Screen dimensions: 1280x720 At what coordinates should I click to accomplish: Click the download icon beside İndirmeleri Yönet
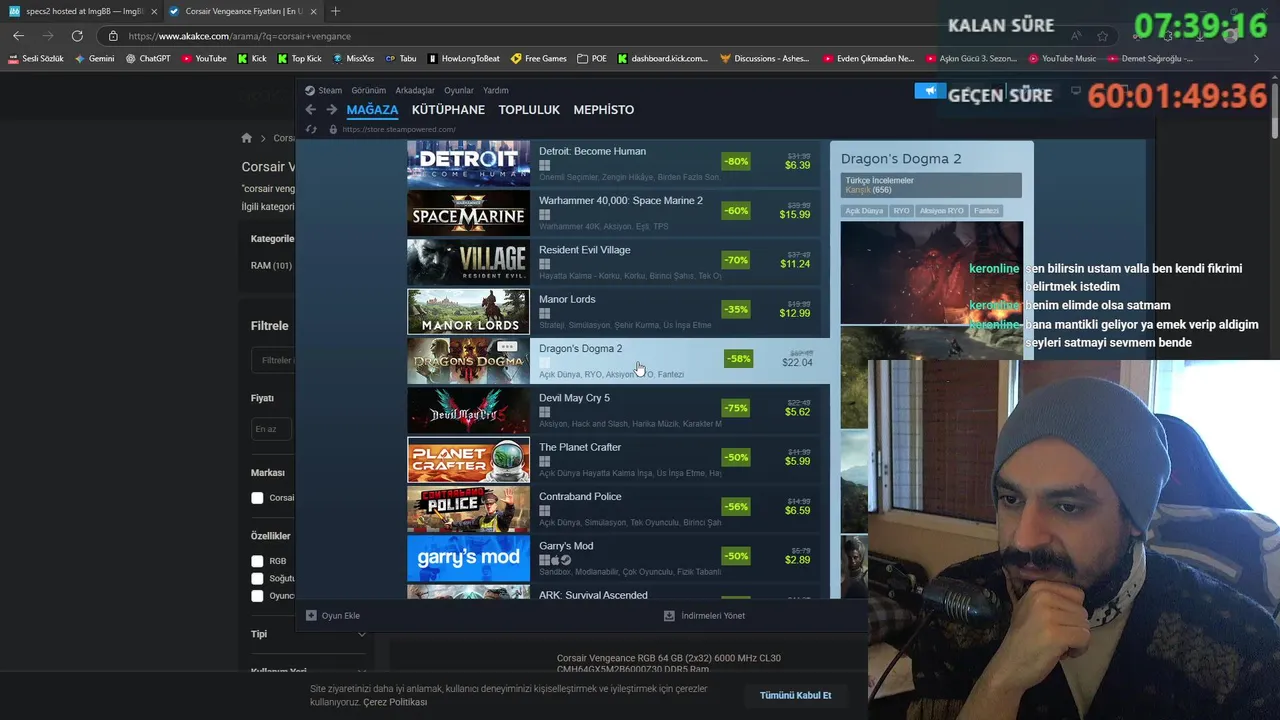pos(669,616)
